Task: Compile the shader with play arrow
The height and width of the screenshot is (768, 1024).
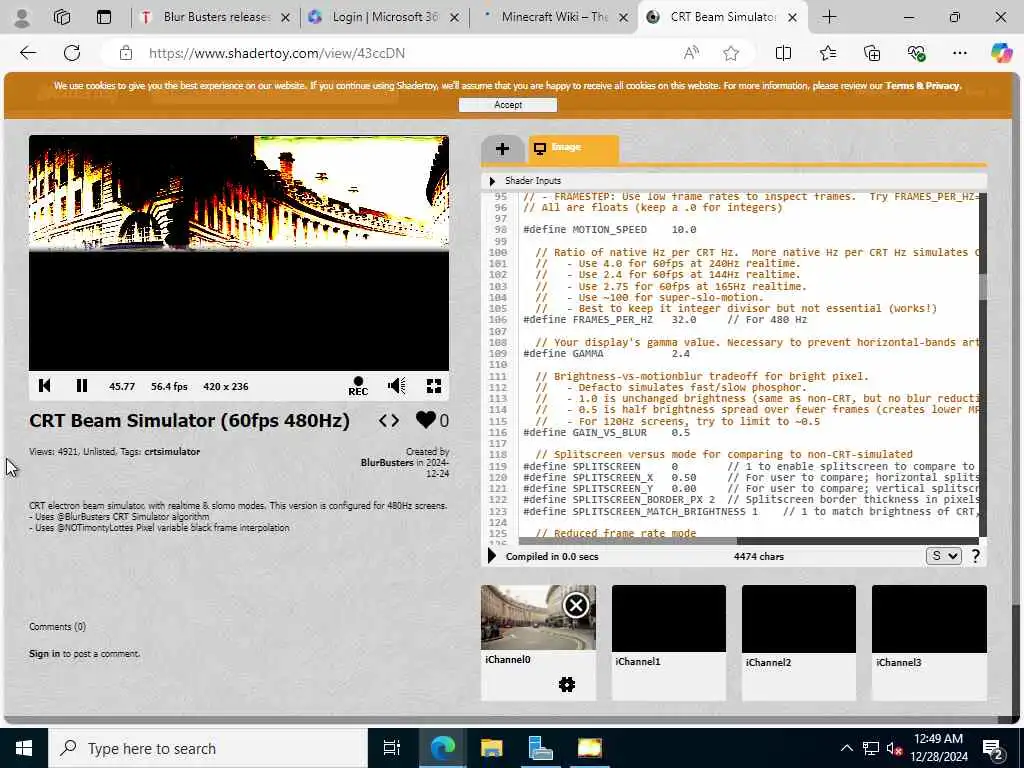Action: 492,556
